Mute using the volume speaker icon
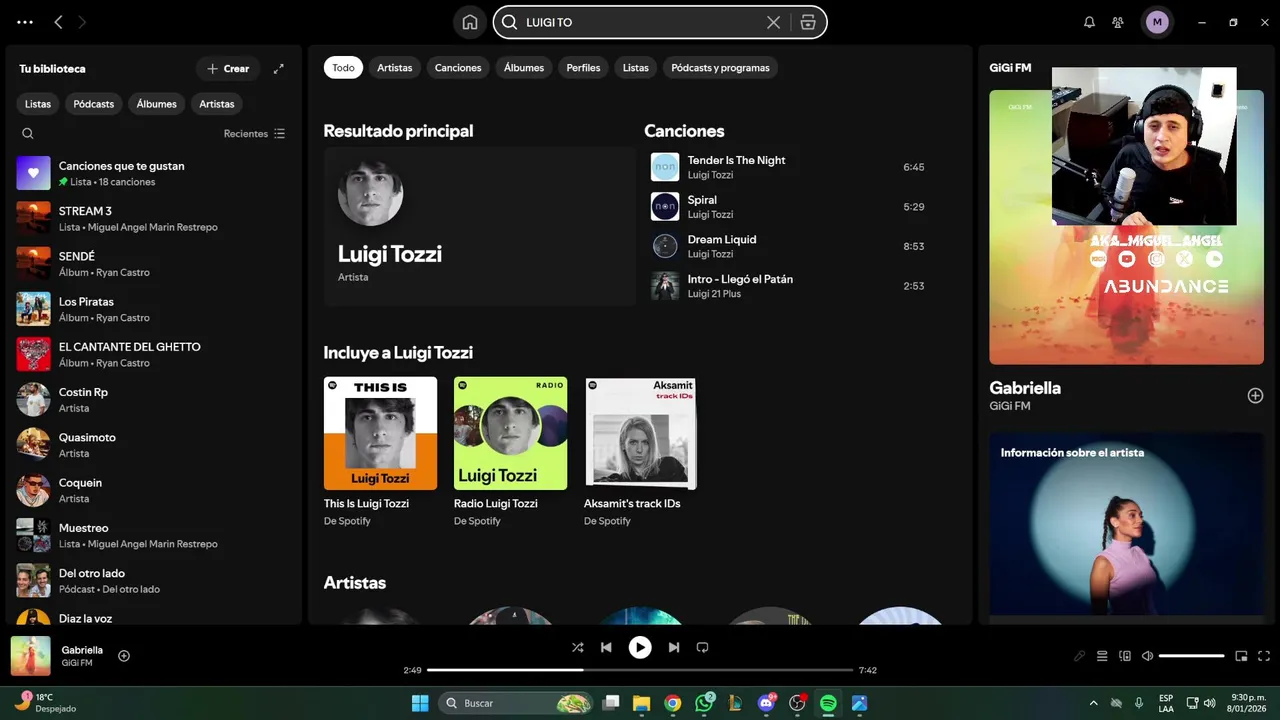Screen dimensions: 1280x720 (1148, 656)
